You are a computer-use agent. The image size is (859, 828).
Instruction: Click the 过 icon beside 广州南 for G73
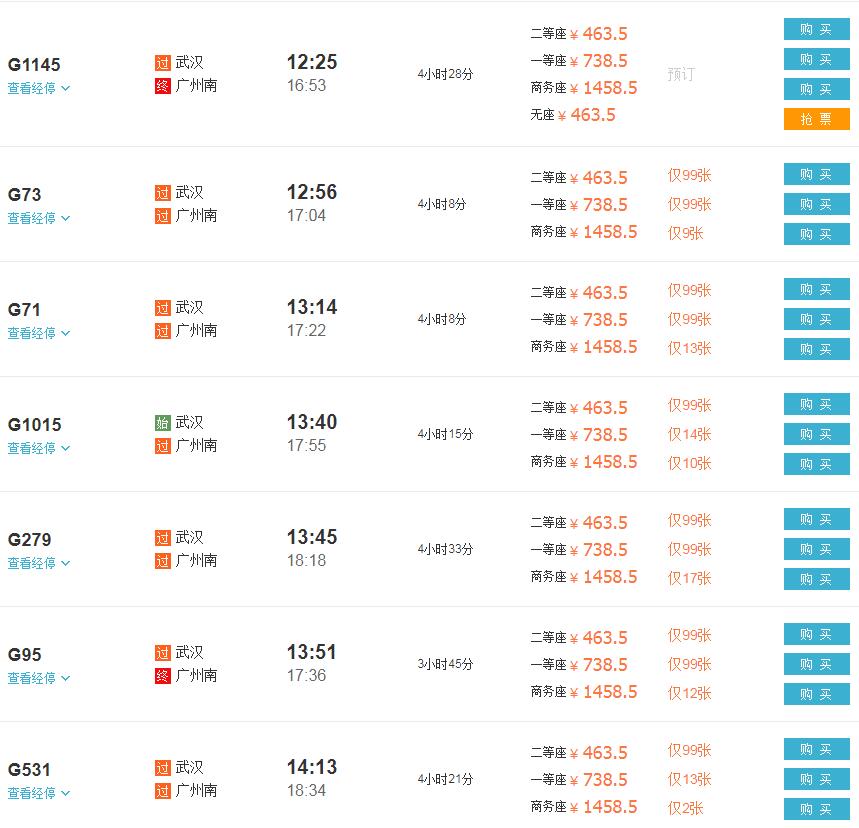pos(163,216)
